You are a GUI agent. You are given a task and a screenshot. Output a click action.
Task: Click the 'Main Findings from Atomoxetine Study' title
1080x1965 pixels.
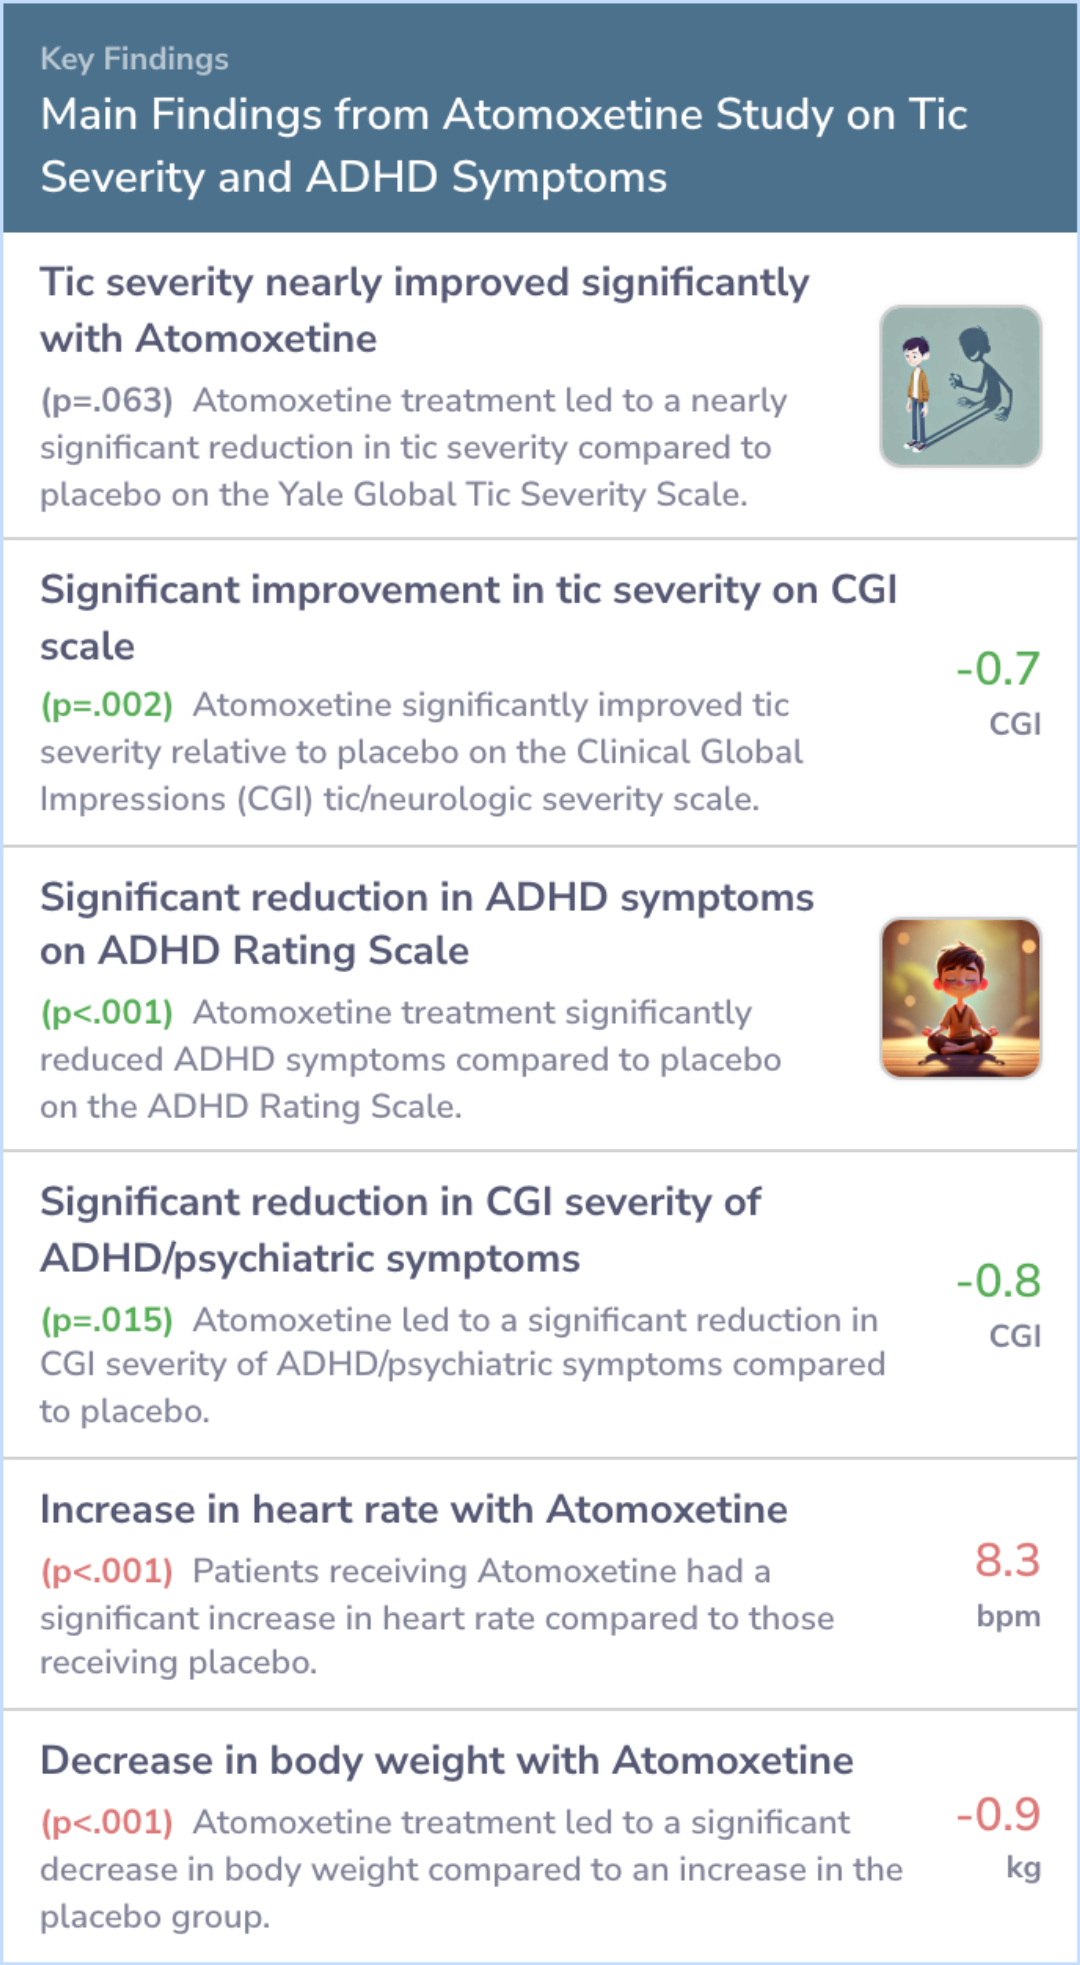click(x=504, y=145)
